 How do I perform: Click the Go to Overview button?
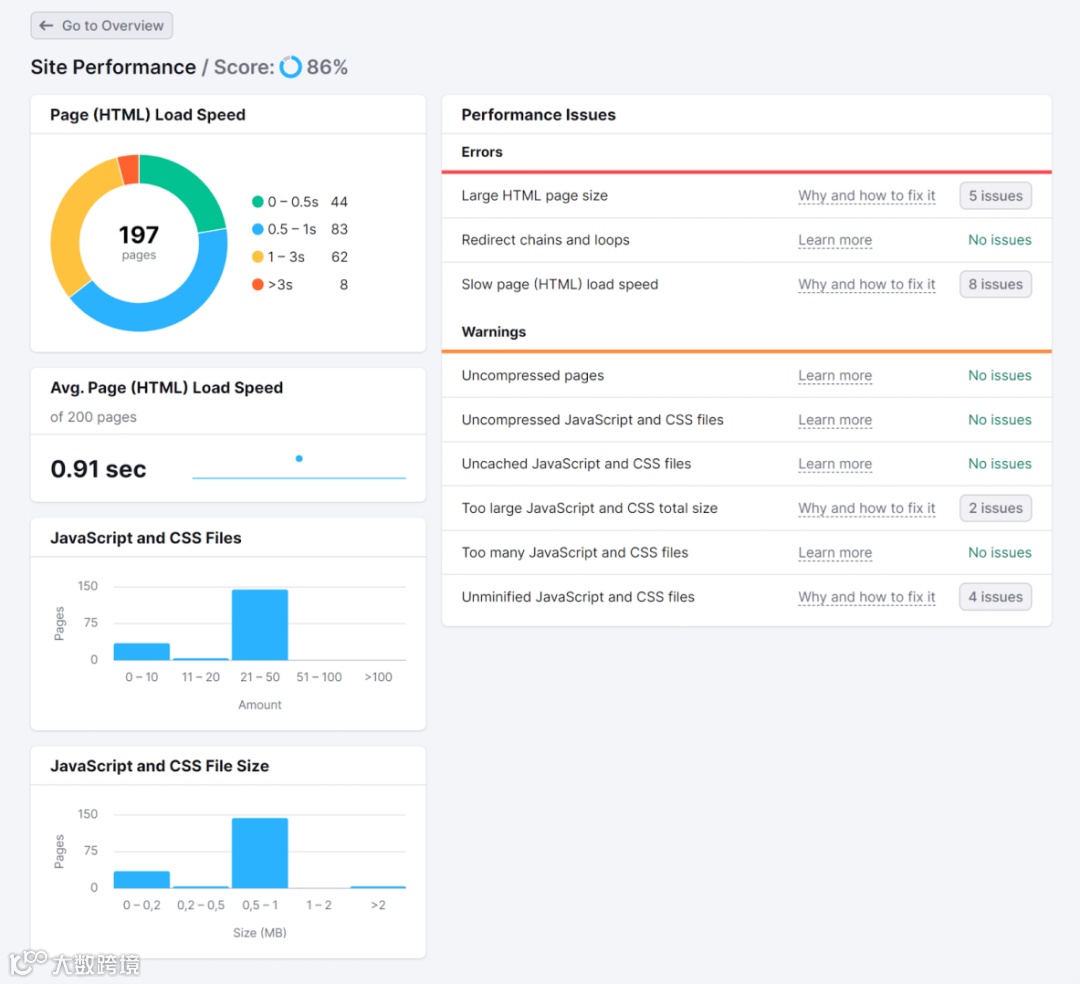(x=101, y=25)
